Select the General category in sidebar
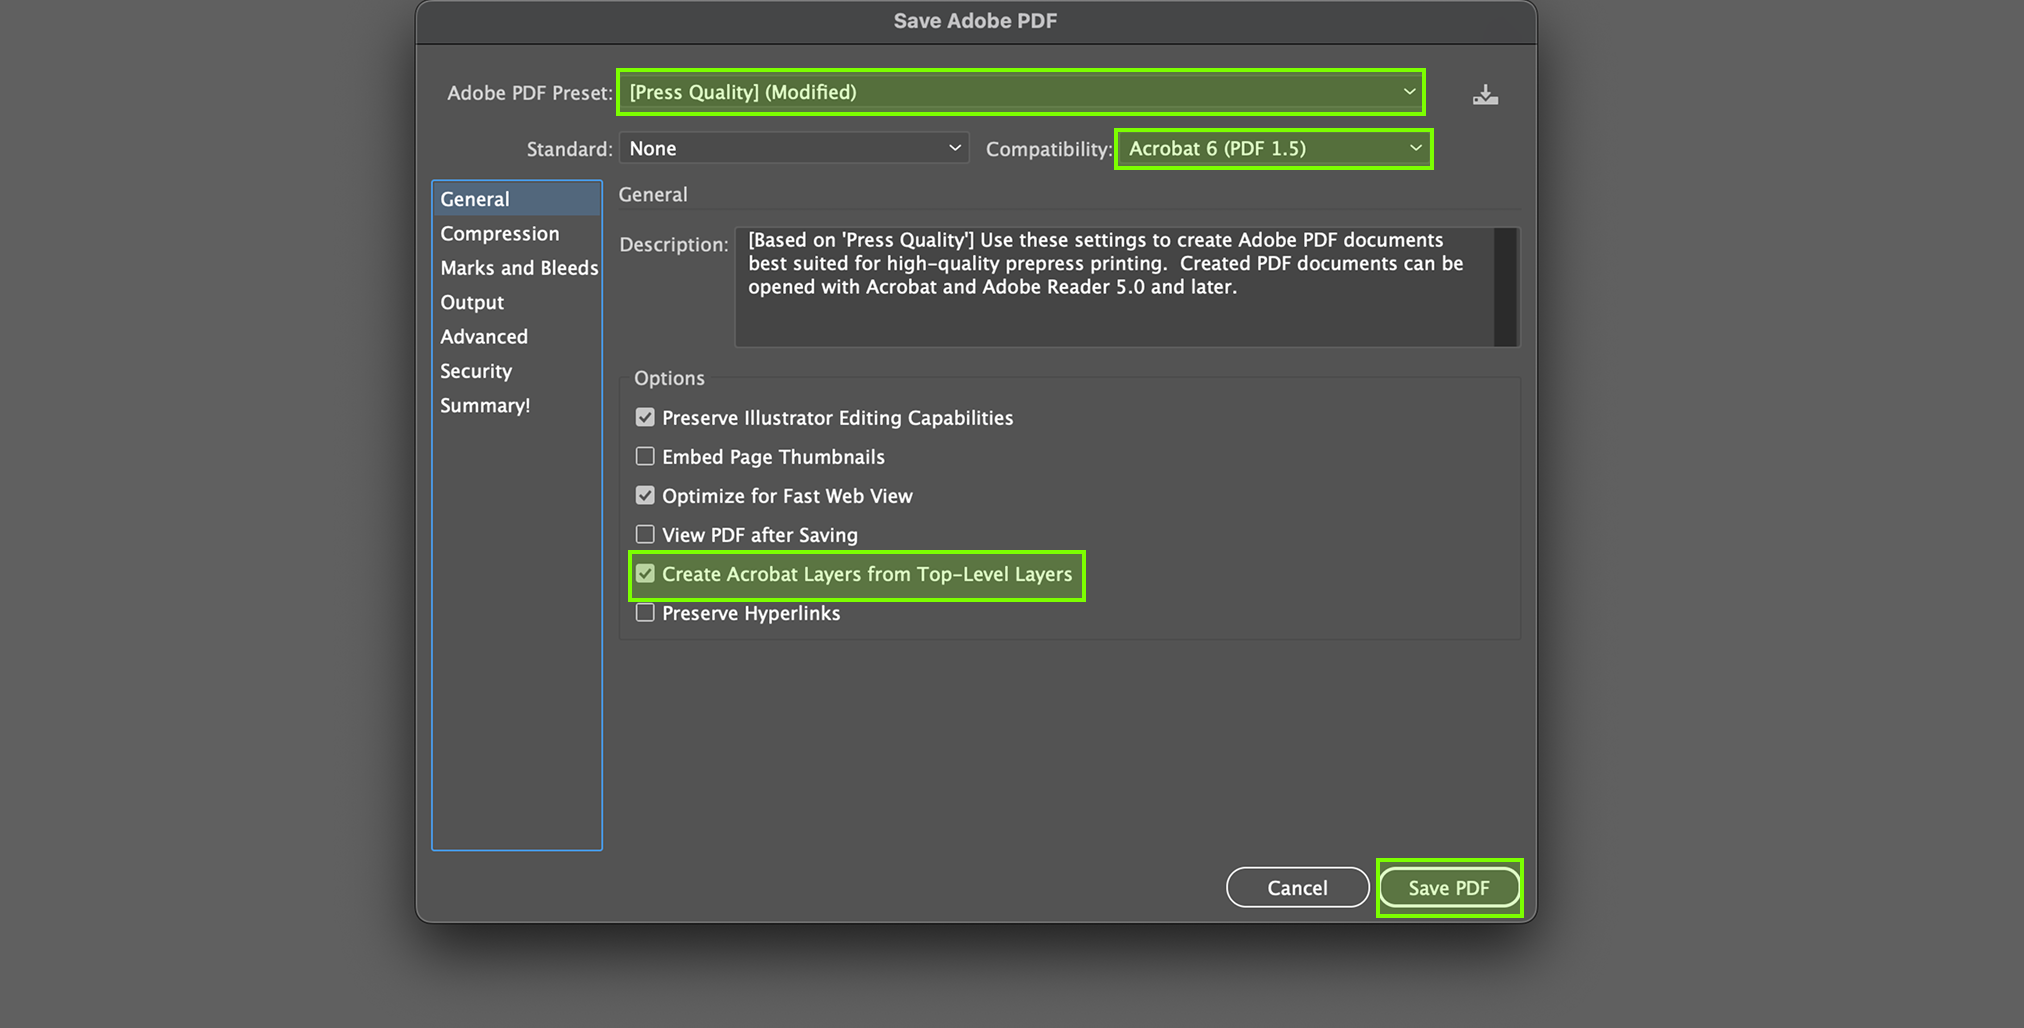The height and width of the screenshot is (1028, 2024). (x=475, y=199)
